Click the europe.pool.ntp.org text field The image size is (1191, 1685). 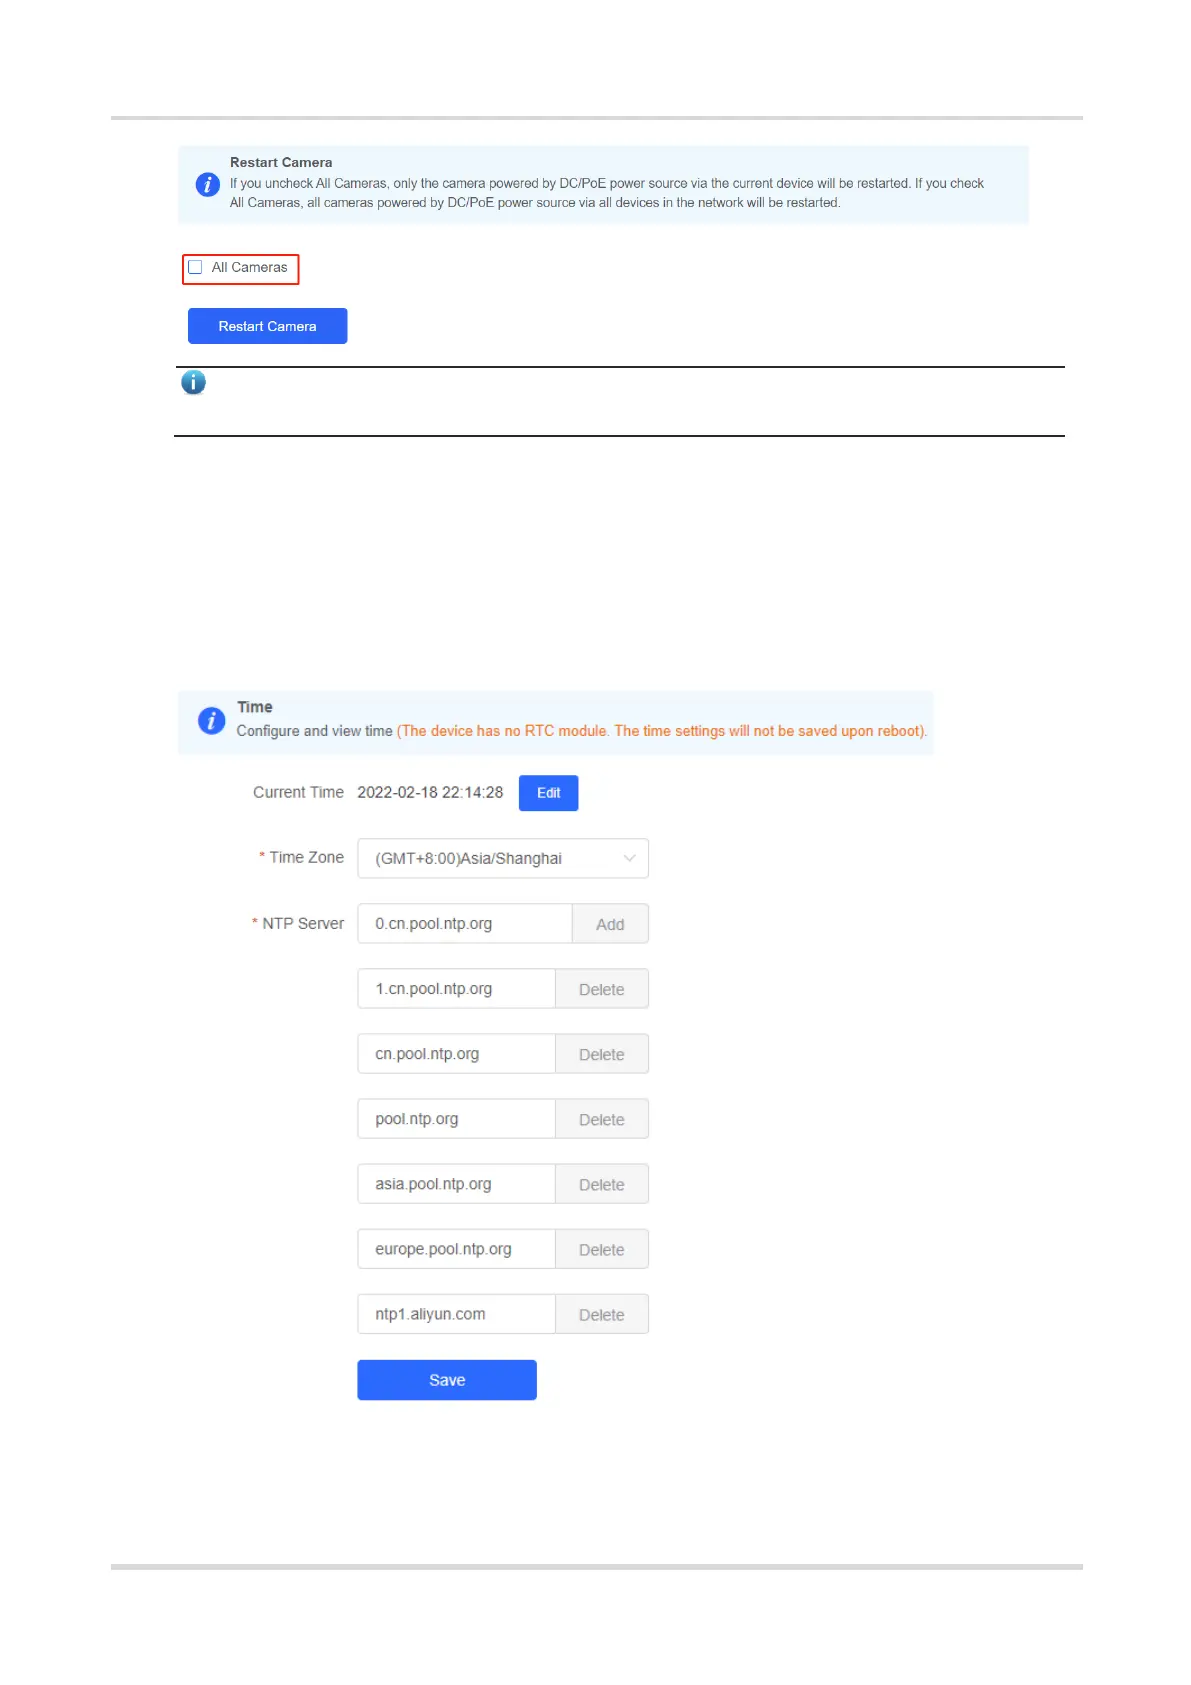click(456, 1249)
